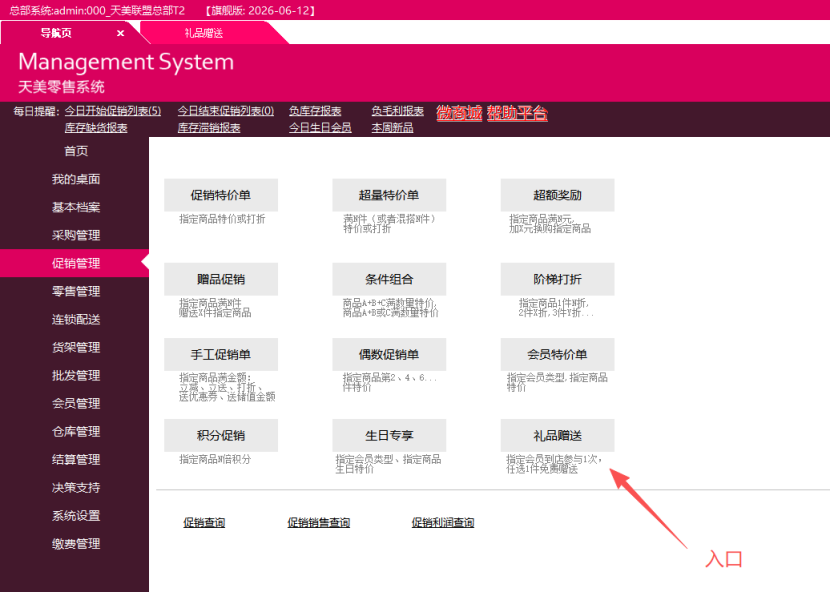Viewport: 830px width, 592px height.
Task: Open 会员管理 sidebar menu
Action: click(x=76, y=404)
